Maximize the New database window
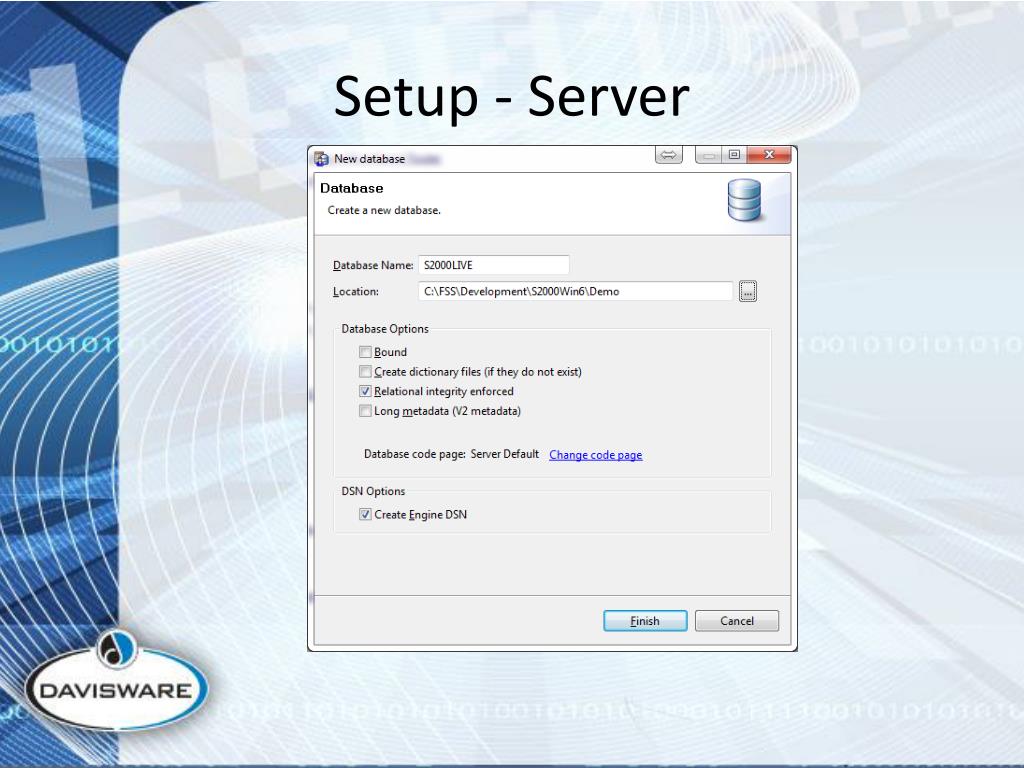1024x768 pixels. point(734,155)
